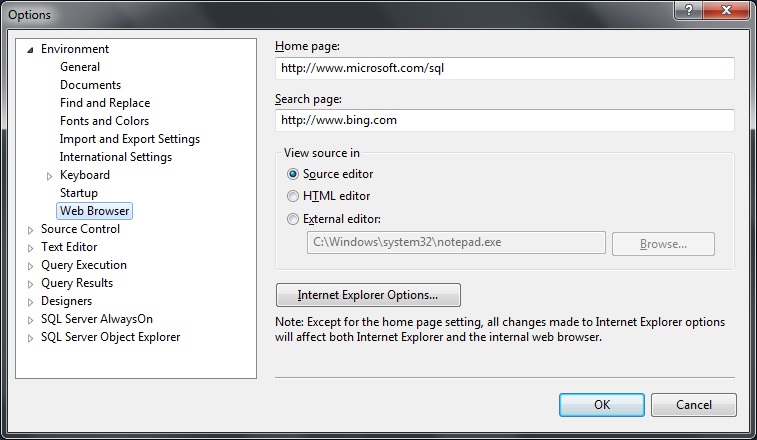Expand the Keyboard node arrow
The image size is (757, 440).
tap(49, 176)
